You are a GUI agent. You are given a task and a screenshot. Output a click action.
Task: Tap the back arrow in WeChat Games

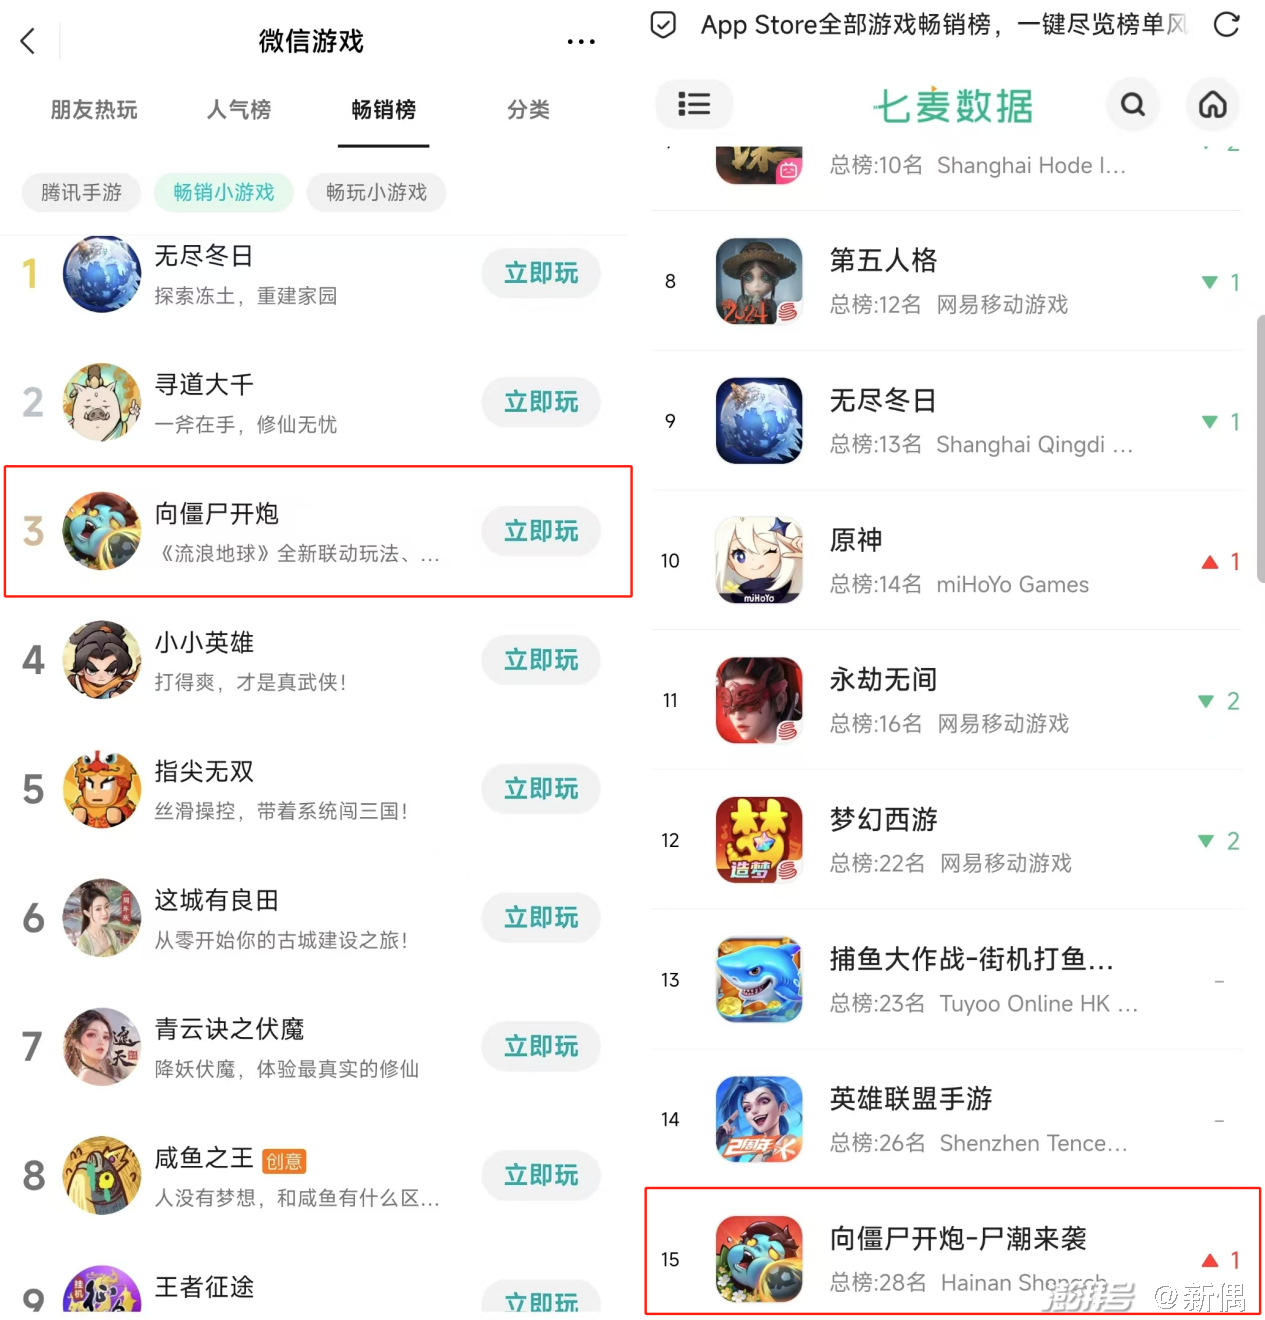tap(28, 41)
